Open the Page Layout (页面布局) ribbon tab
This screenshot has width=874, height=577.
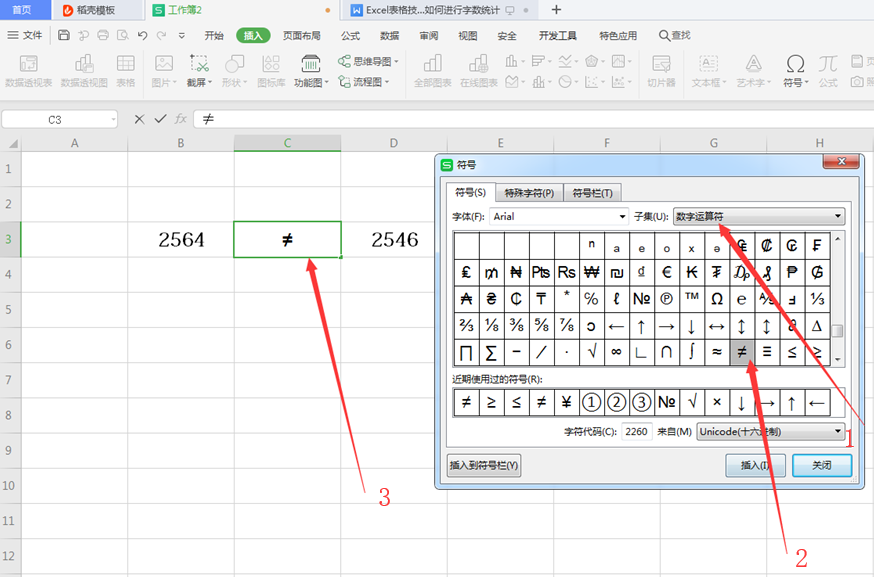click(x=301, y=35)
